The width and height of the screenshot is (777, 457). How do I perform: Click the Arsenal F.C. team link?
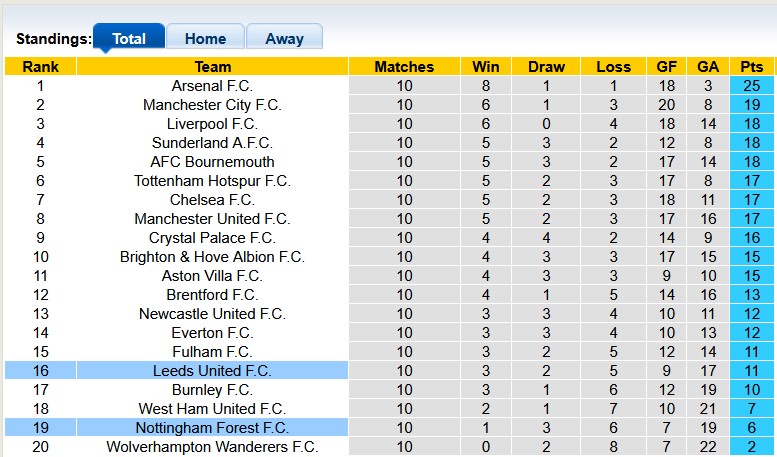coord(212,86)
